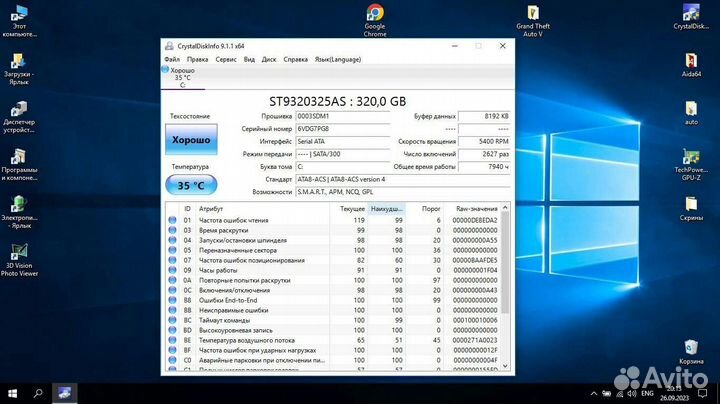Select the drive title ST9320325AS : 320,0 GB
Screen dimensions: 720x404
(338, 101)
